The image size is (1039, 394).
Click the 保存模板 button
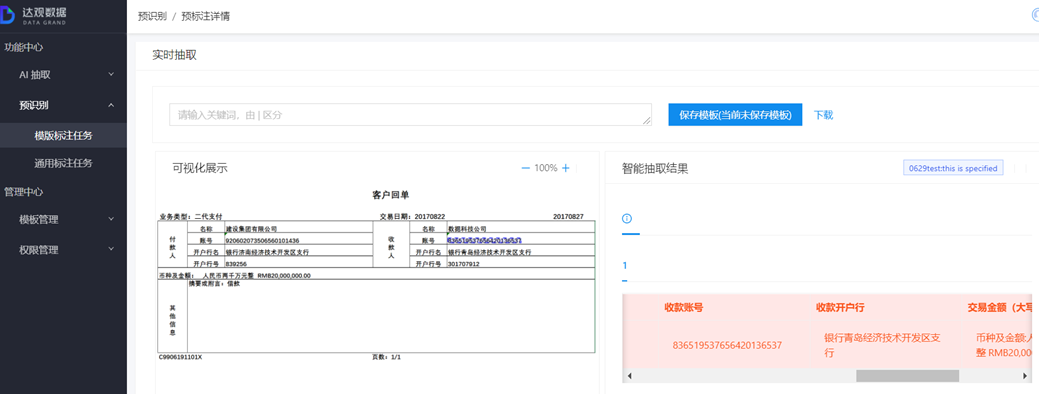[735, 115]
